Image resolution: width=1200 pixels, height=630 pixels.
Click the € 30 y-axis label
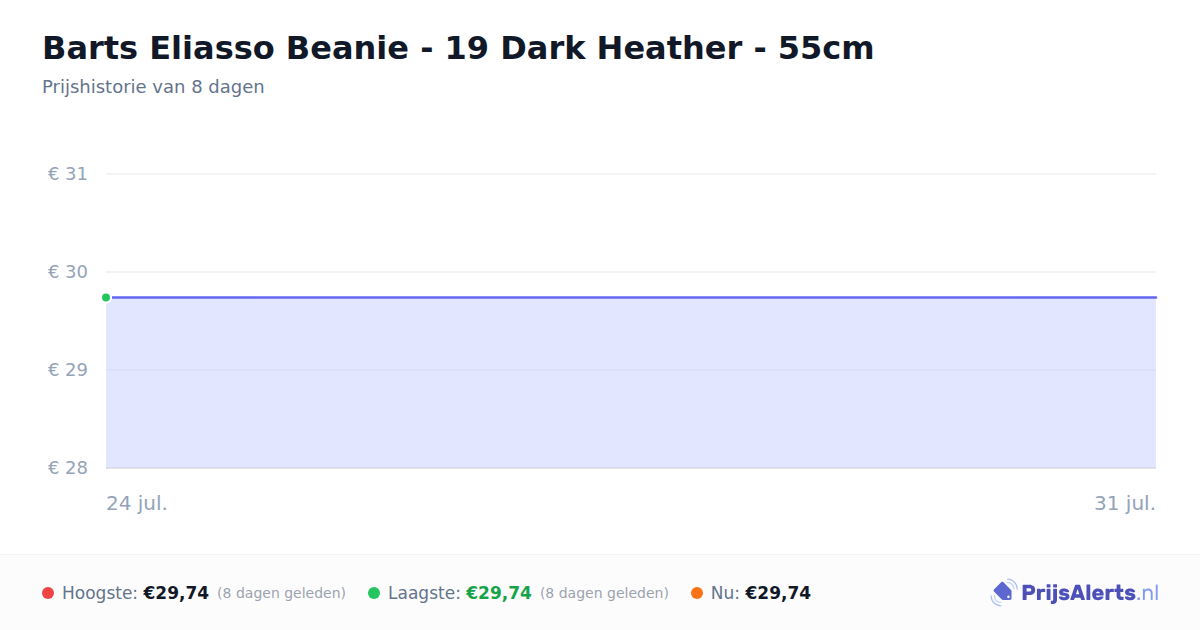pyautogui.click(x=68, y=272)
